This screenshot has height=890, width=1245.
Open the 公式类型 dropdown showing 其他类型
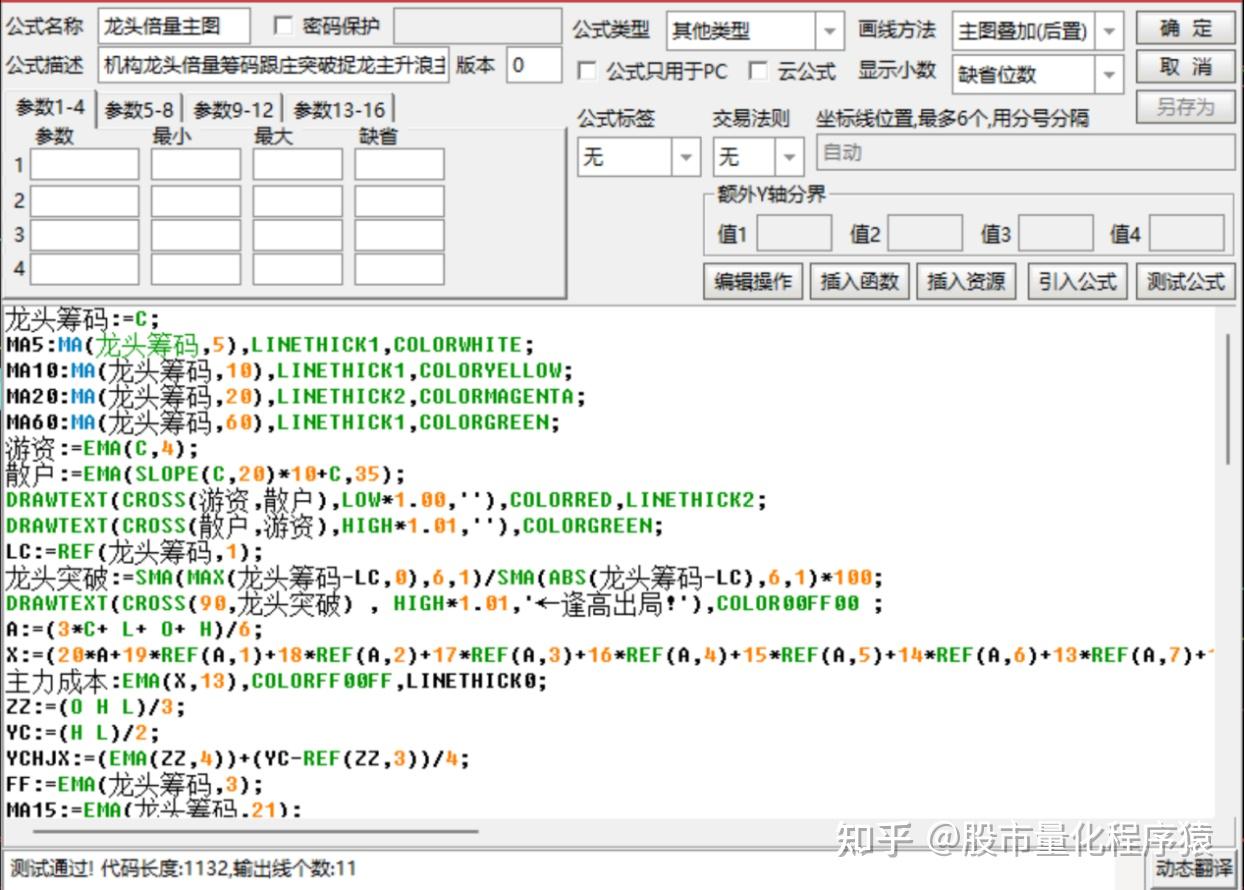click(830, 31)
